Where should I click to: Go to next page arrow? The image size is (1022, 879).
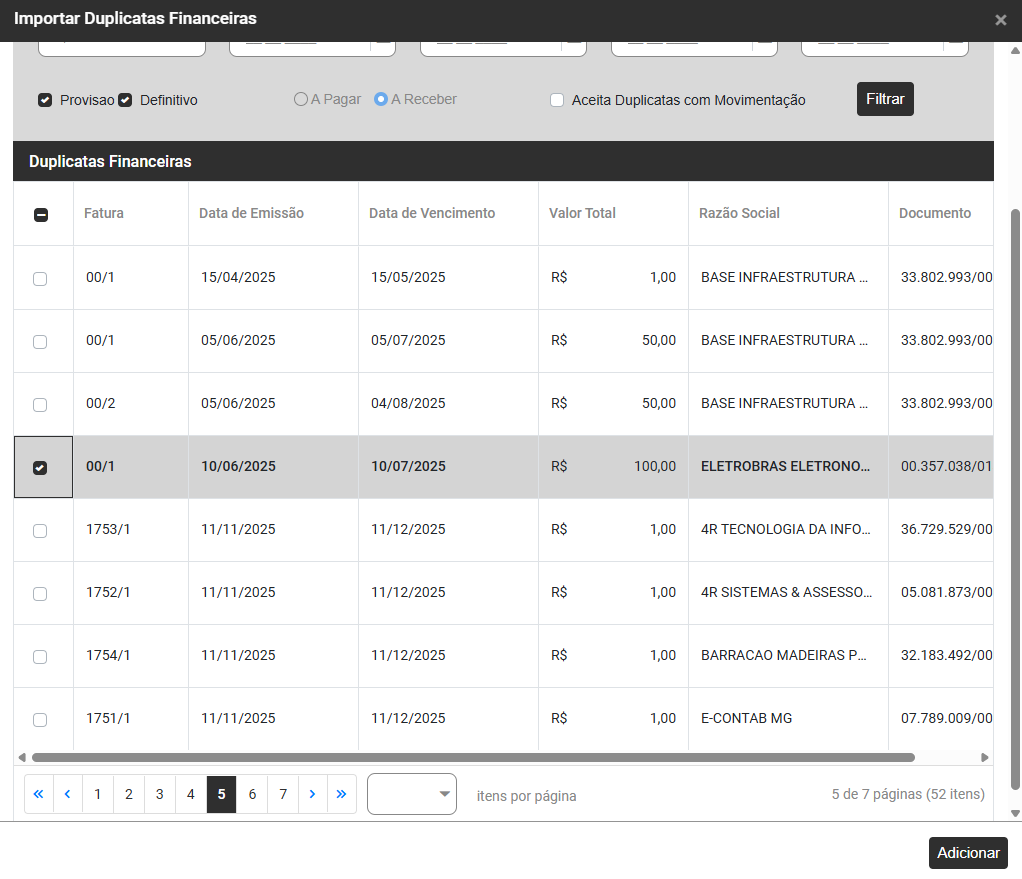pos(312,794)
